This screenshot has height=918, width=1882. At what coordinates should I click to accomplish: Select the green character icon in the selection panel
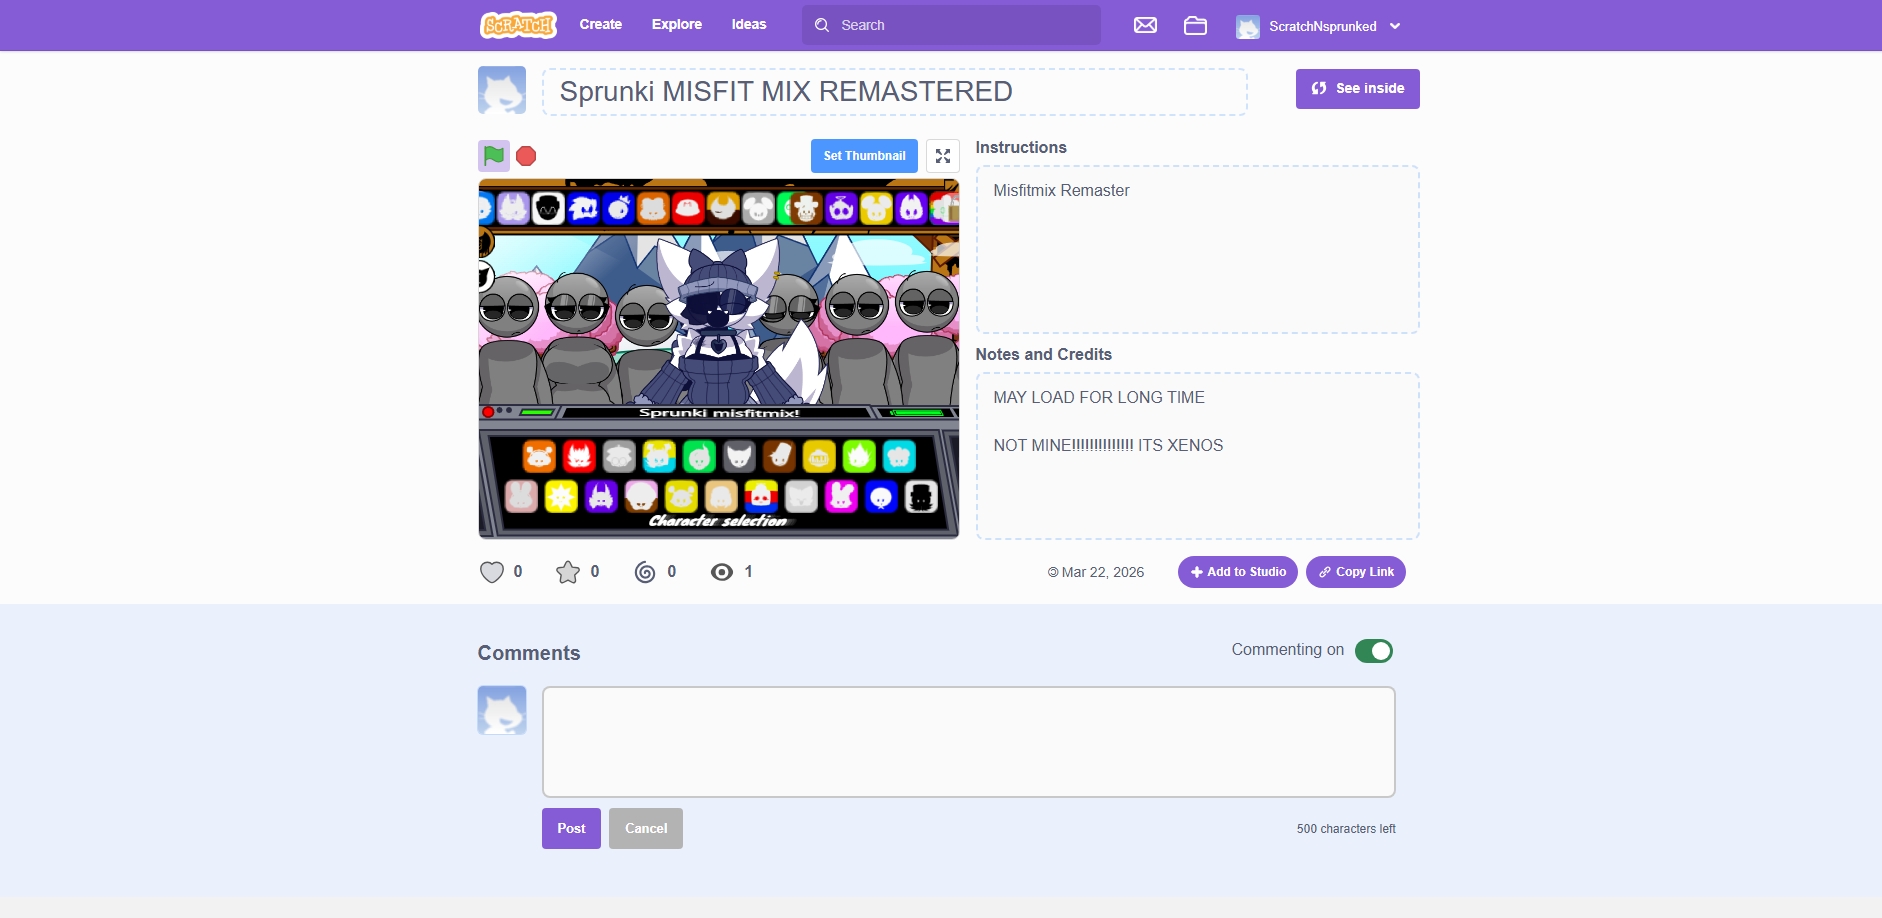[x=699, y=456]
